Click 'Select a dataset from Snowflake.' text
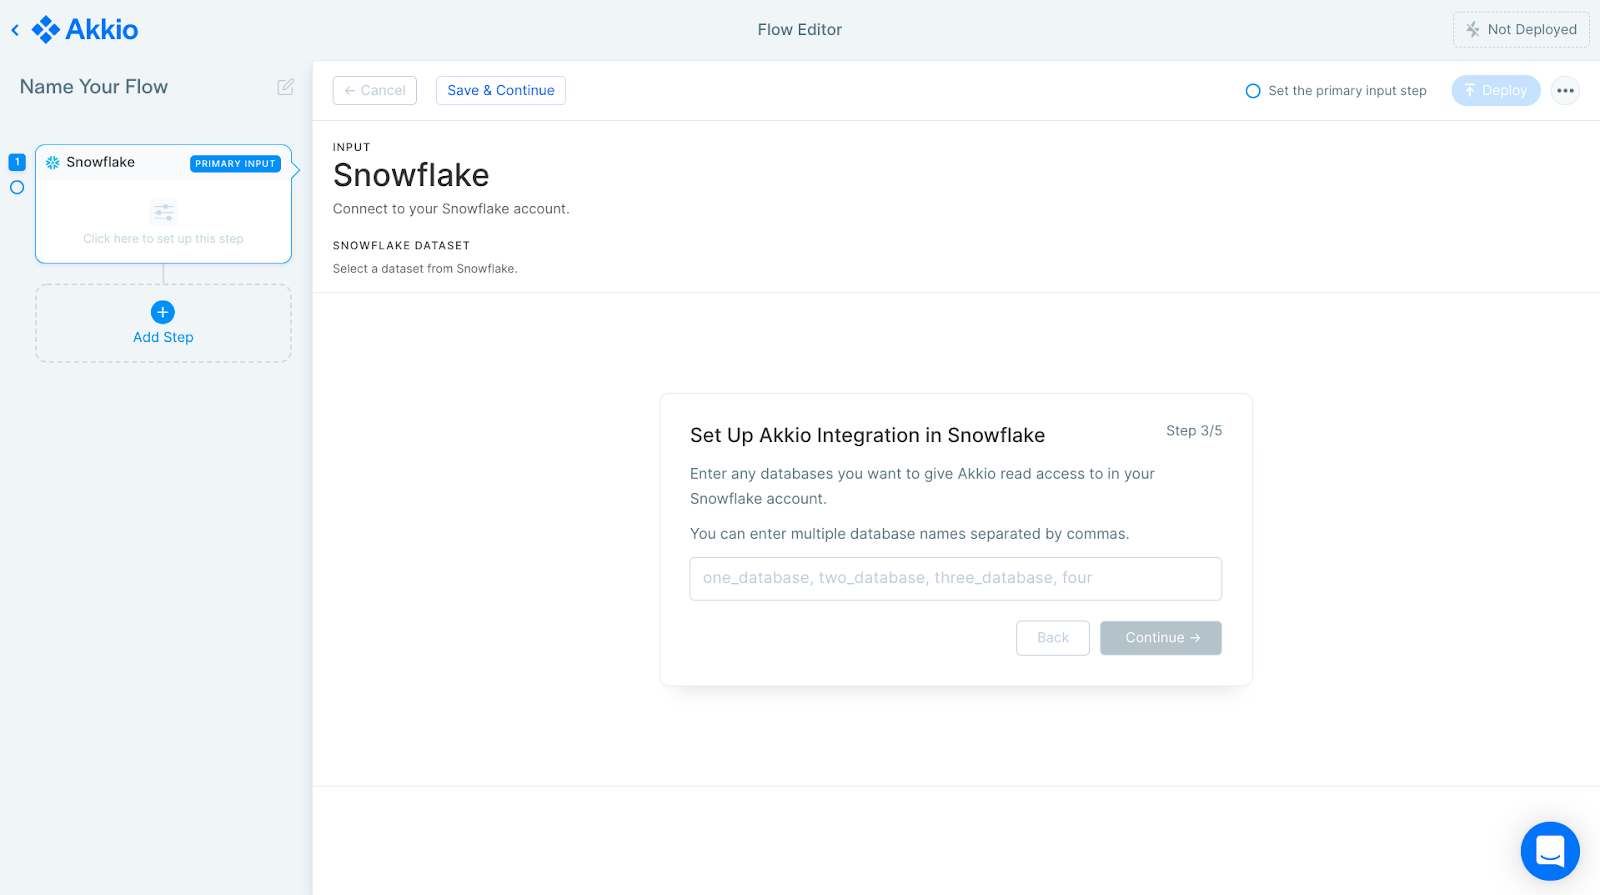This screenshot has height=895, width=1600. coord(425,269)
